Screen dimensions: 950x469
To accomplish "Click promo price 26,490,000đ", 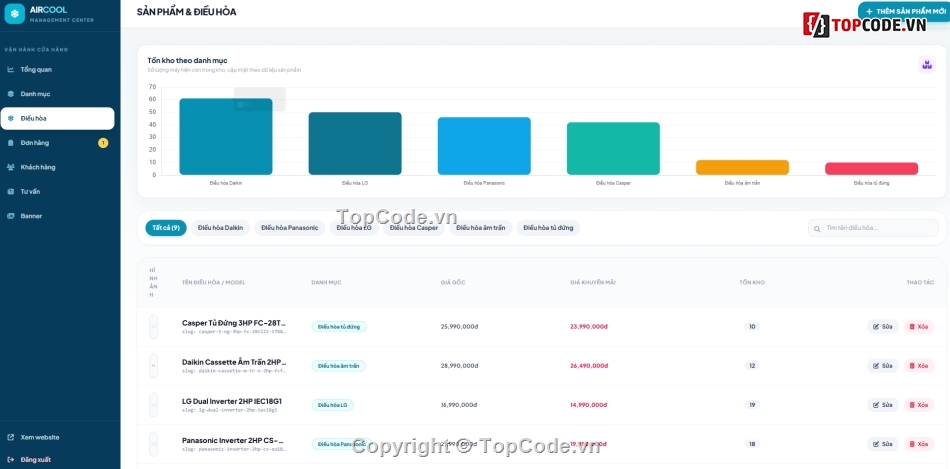I will click(589, 366).
